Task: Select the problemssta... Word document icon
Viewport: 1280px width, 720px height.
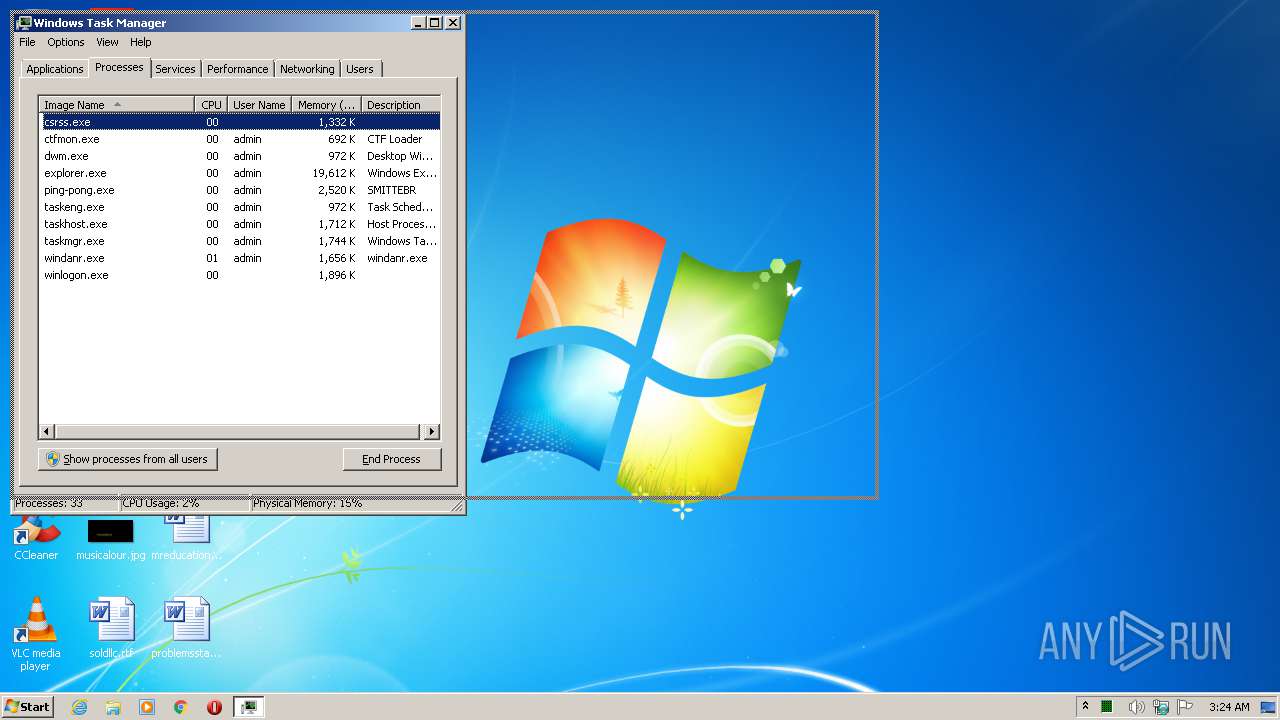Action: coord(187,628)
